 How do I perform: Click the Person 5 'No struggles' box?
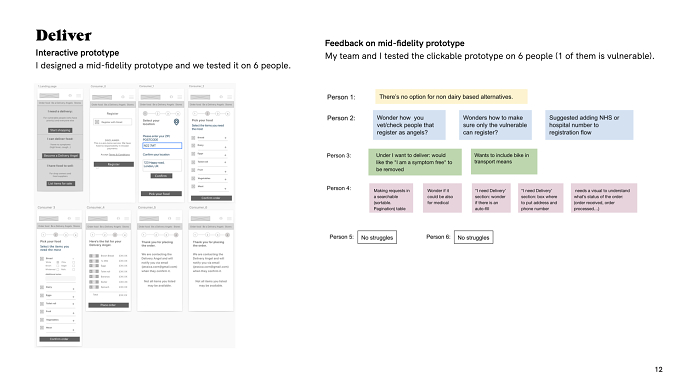[x=377, y=237]
